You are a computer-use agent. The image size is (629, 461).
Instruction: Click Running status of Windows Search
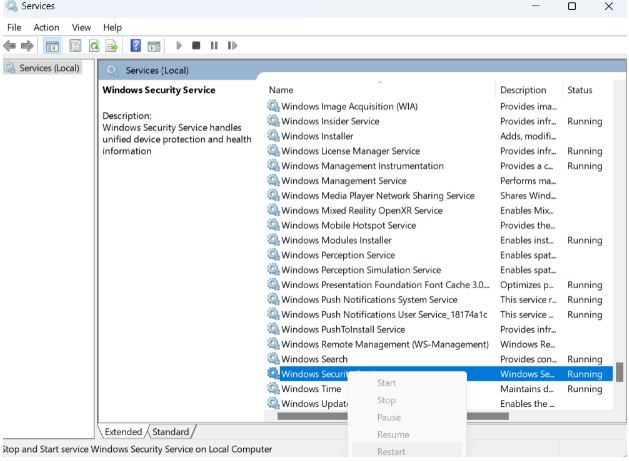584,359
